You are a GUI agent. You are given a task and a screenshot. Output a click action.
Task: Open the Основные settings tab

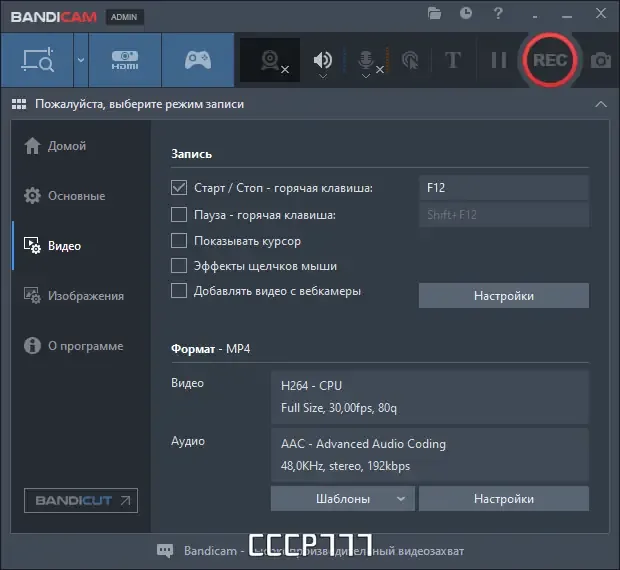pyautogui.click(x=65, y=196)
